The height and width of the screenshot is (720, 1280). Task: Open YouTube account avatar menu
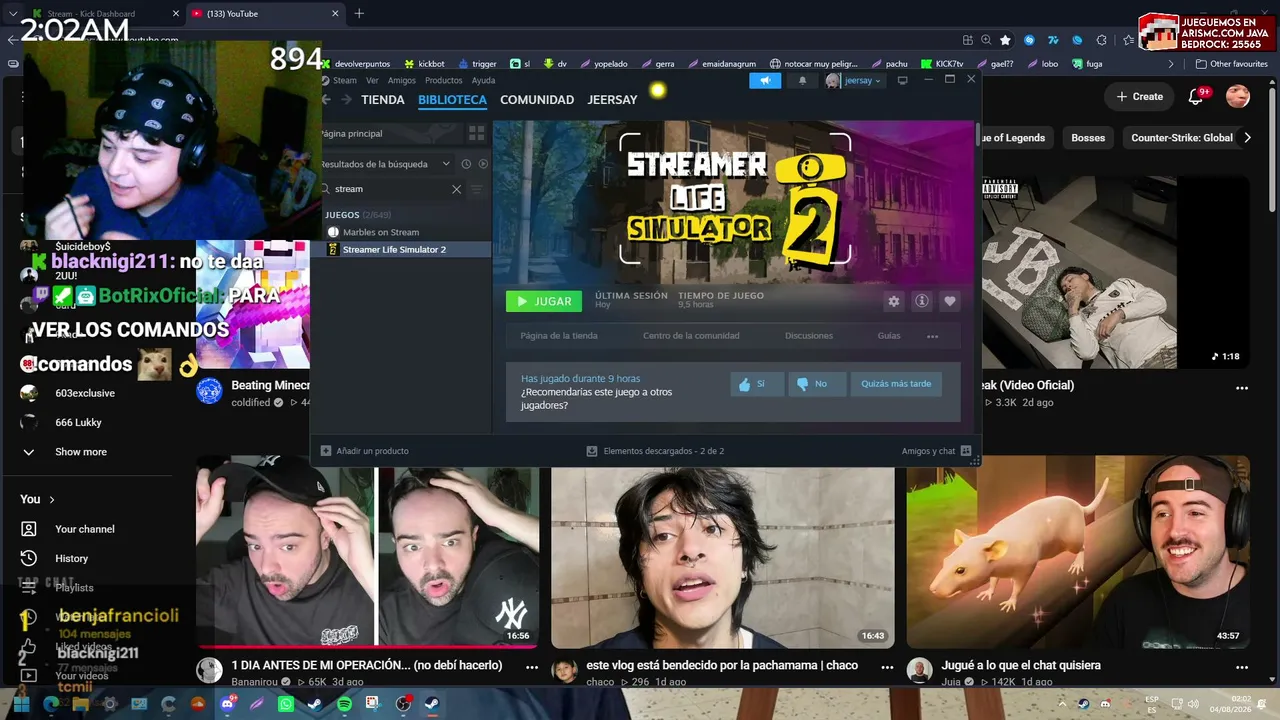pyautogui.click(x=1238, y=96)
